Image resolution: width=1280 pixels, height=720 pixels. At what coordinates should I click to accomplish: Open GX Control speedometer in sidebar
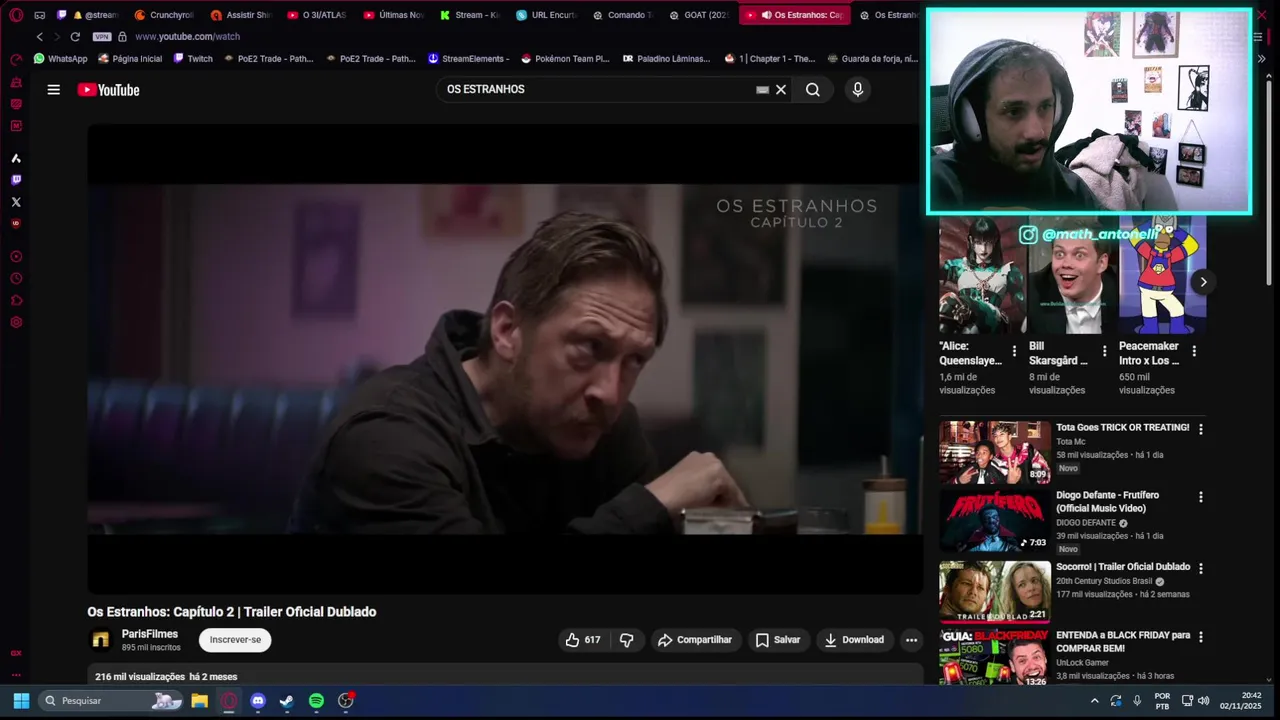(16, 59)
